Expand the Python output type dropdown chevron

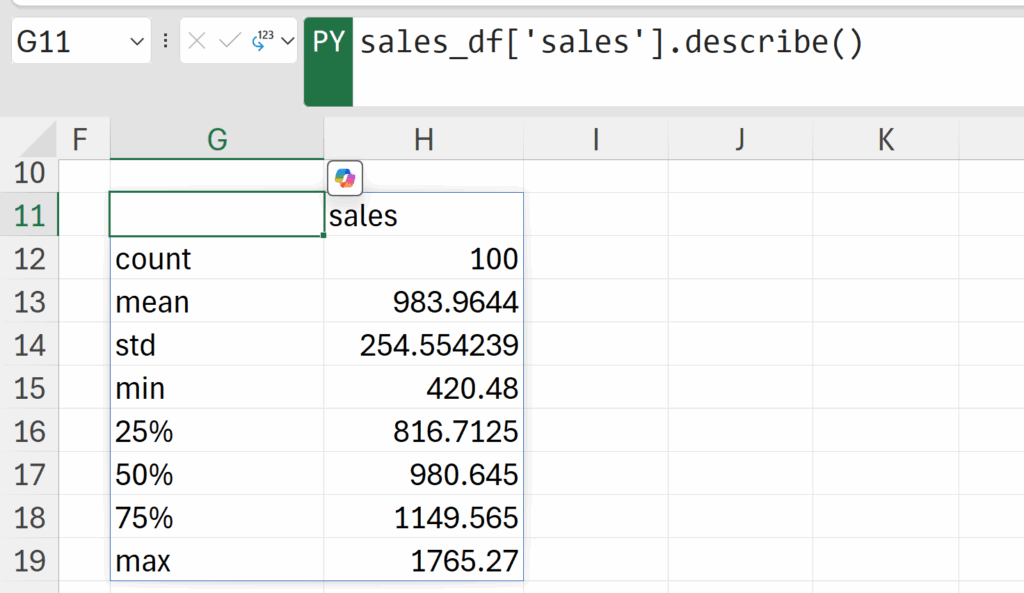(x=288, y=42)
